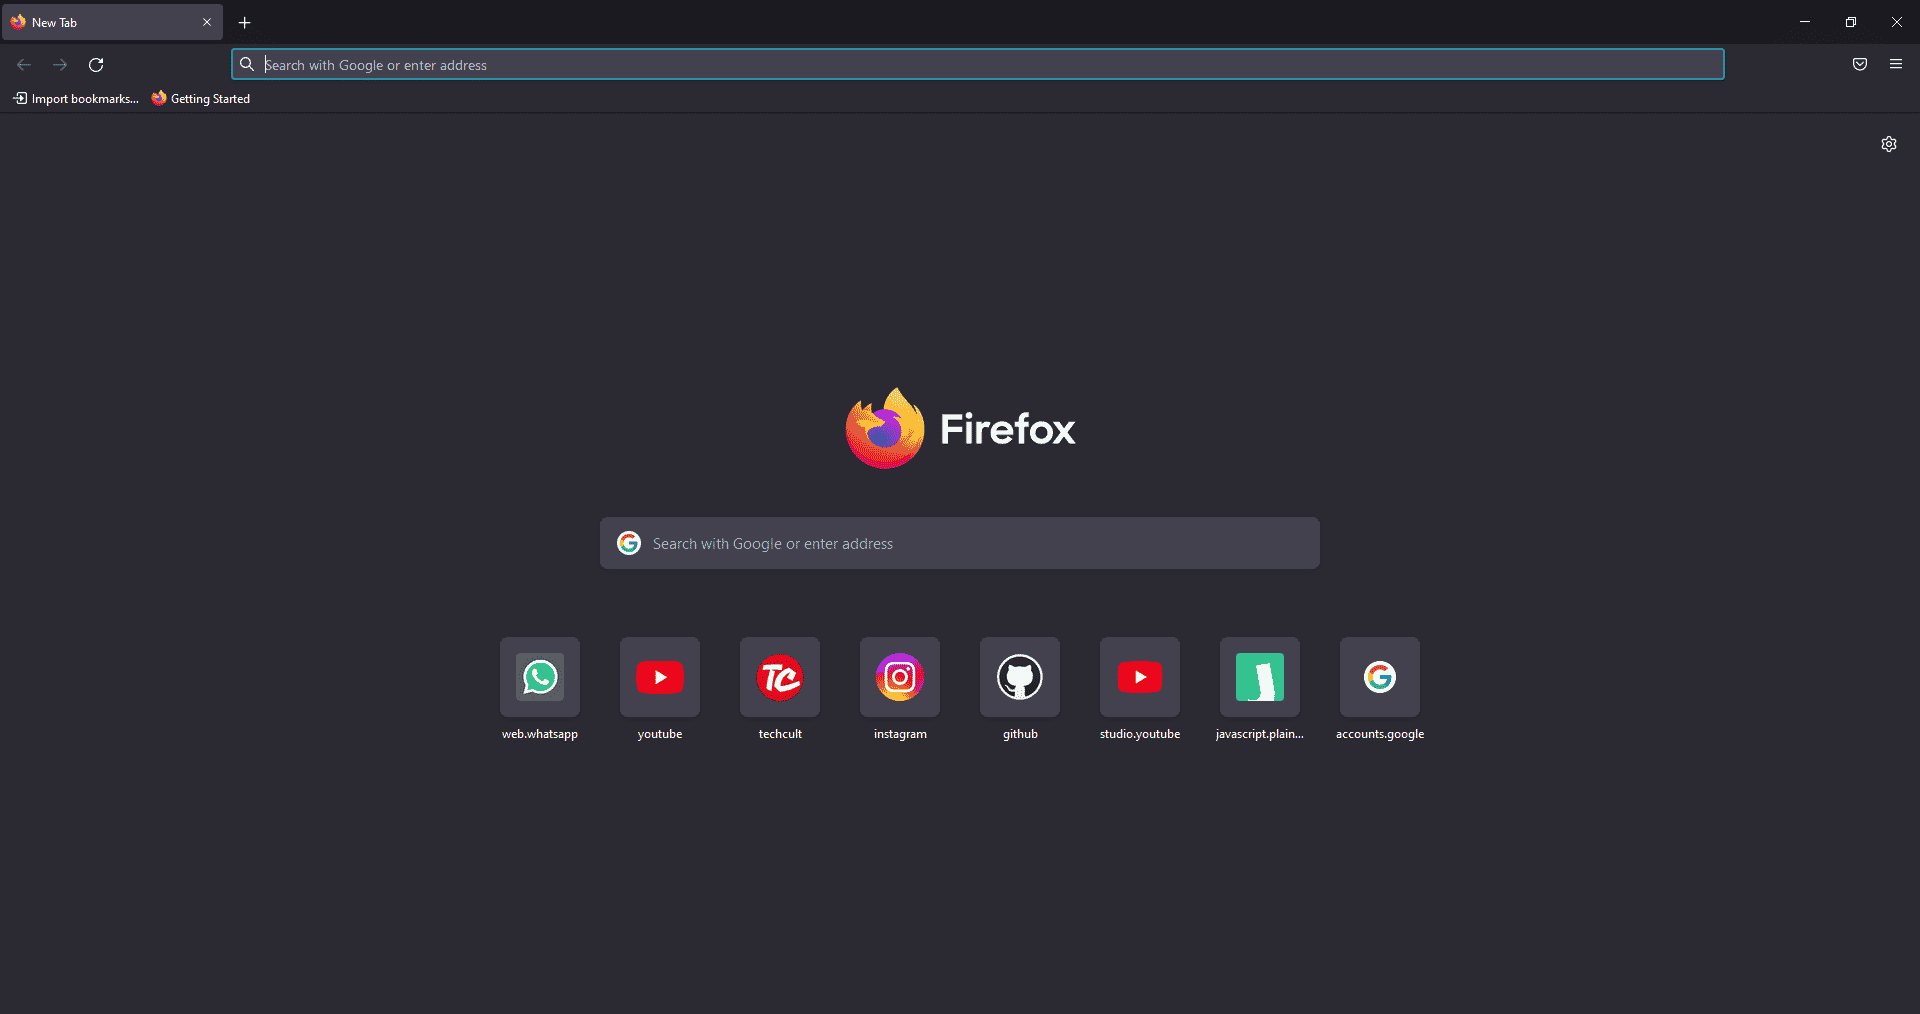Select the New Tab tab
The height and width of the screenshot is (1014, 1920).
(112, 22)
